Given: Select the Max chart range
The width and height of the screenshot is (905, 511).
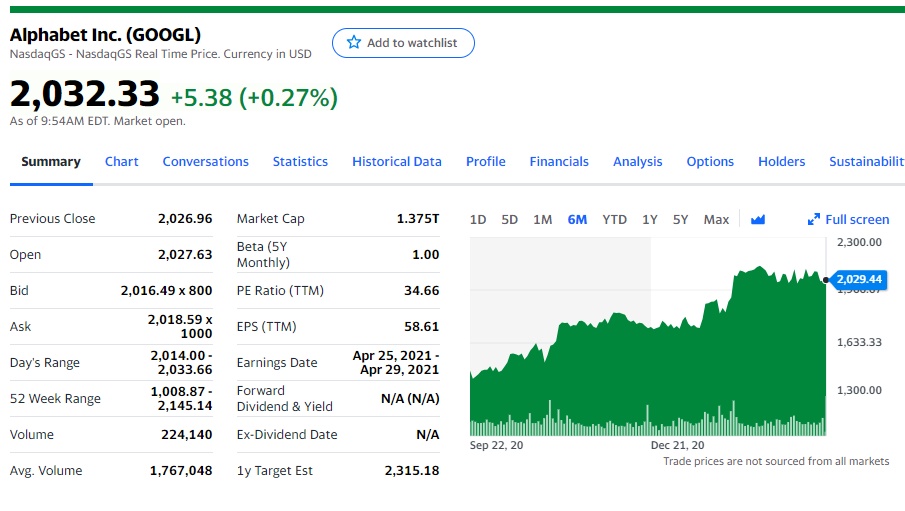Looking at the screenshot, I should pos(716,219).
